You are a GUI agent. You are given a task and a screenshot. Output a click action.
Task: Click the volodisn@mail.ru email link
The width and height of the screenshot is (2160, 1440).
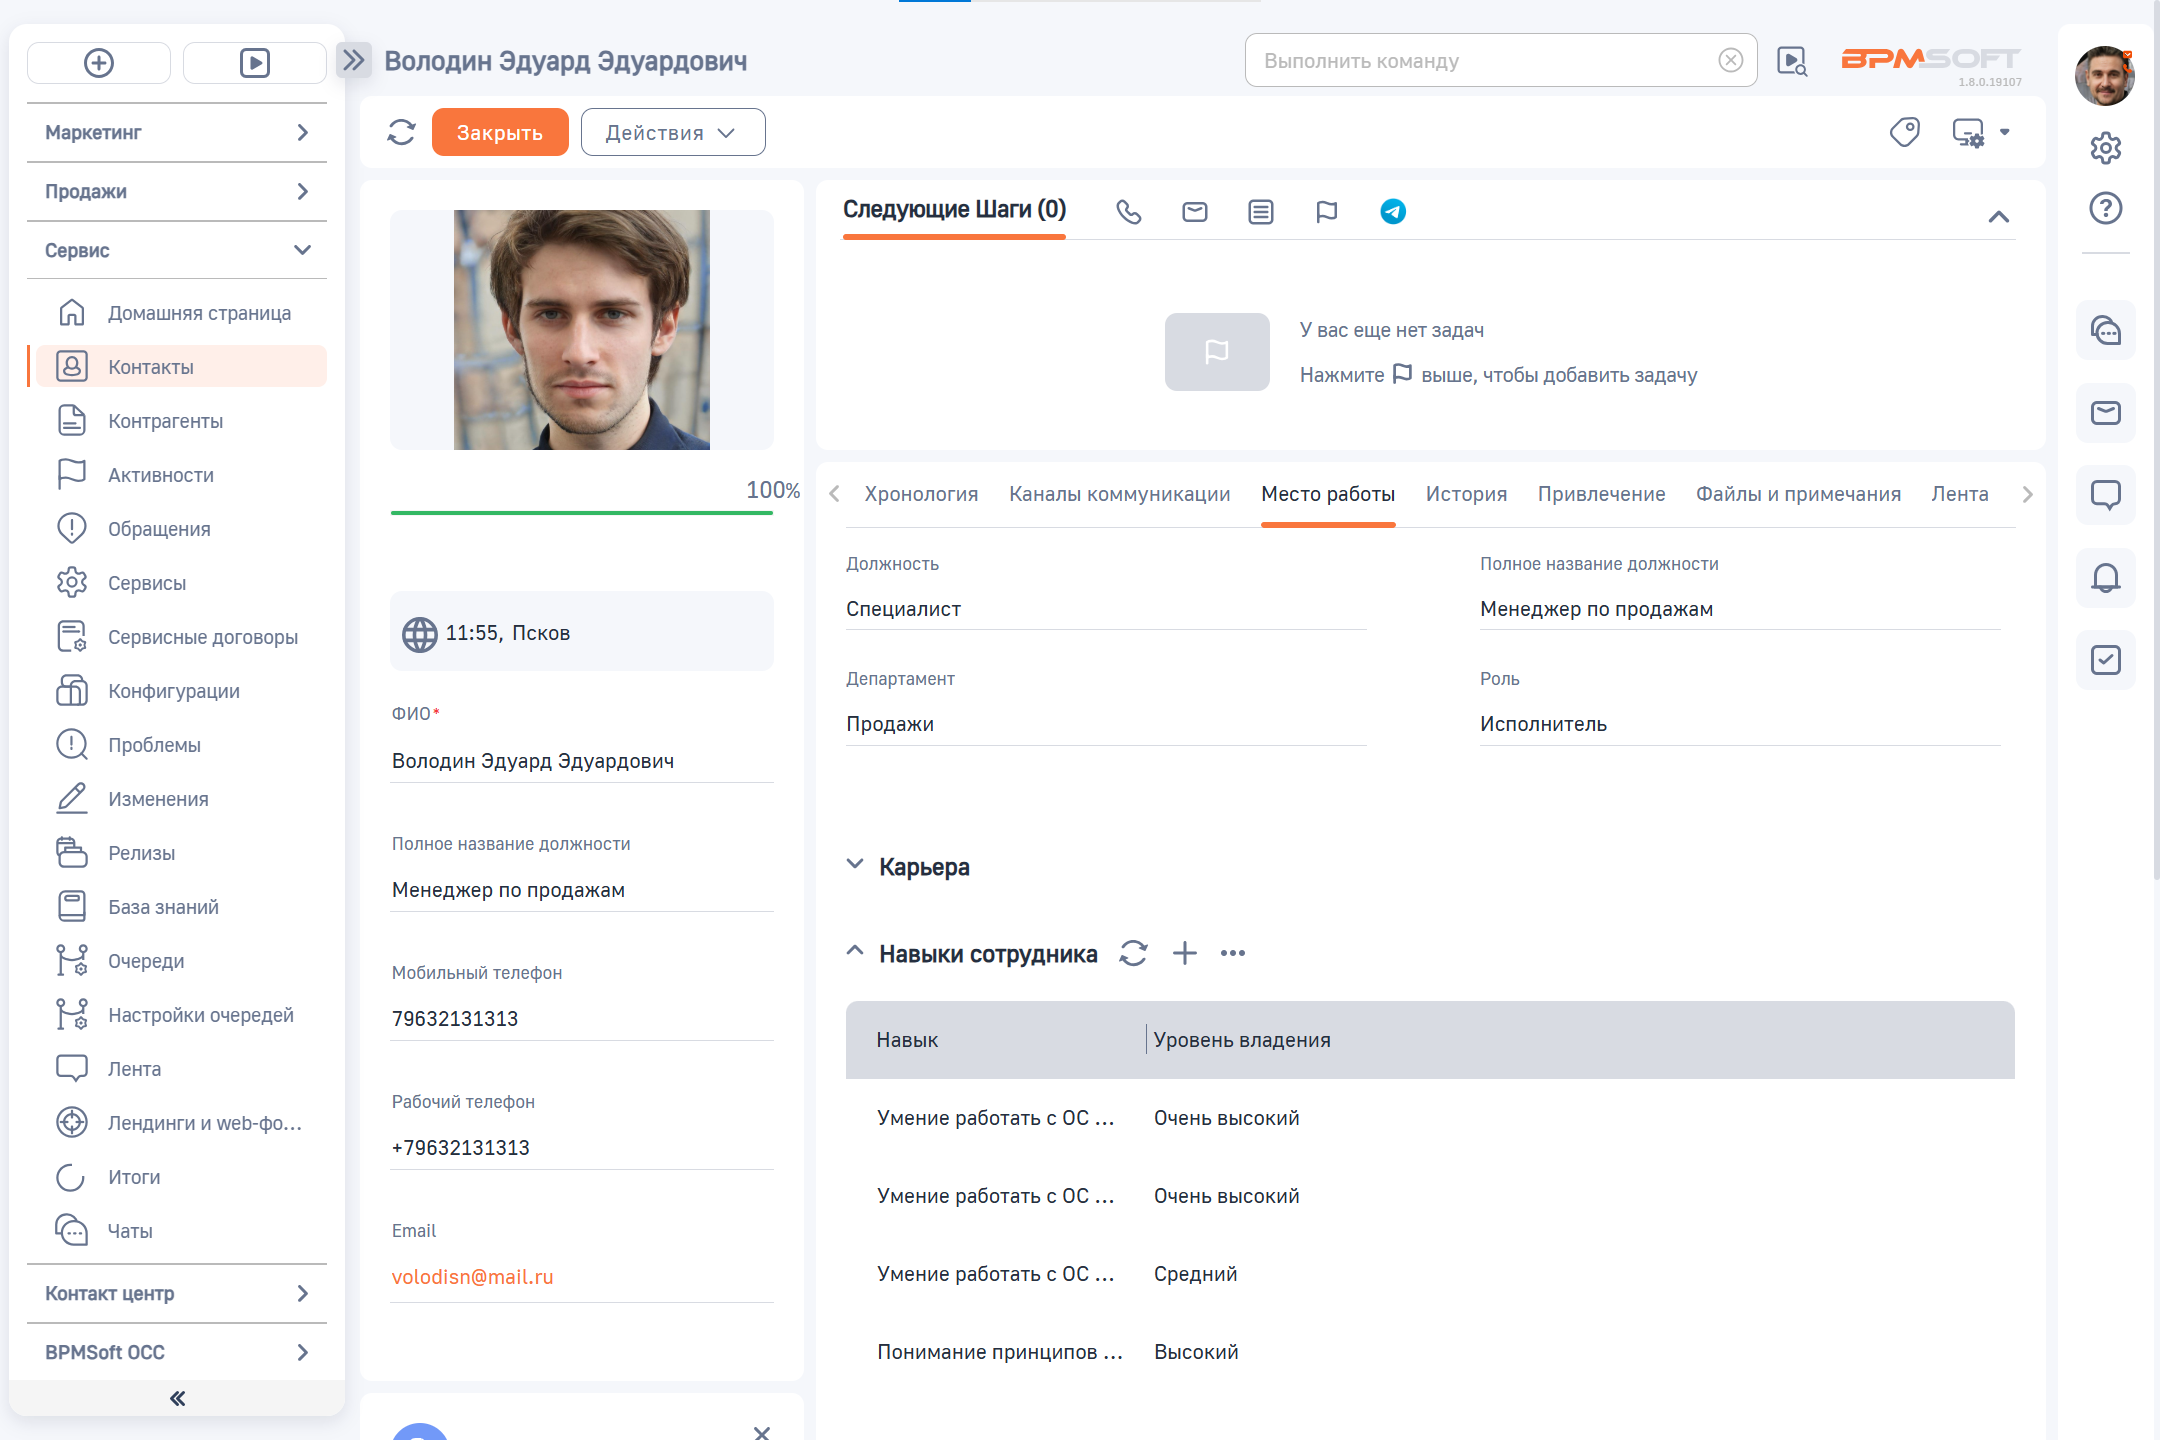tap(472, 1277)
